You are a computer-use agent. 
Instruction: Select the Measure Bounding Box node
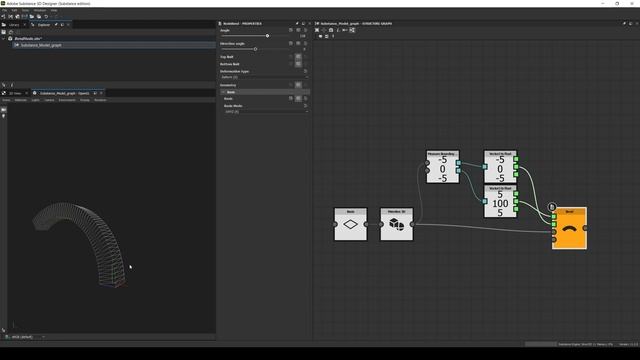(443, 167)
